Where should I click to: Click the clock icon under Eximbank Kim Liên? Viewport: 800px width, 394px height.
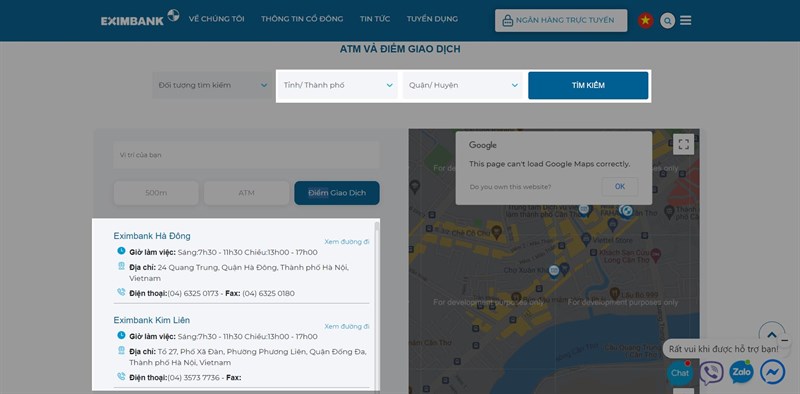coord(121,335)
